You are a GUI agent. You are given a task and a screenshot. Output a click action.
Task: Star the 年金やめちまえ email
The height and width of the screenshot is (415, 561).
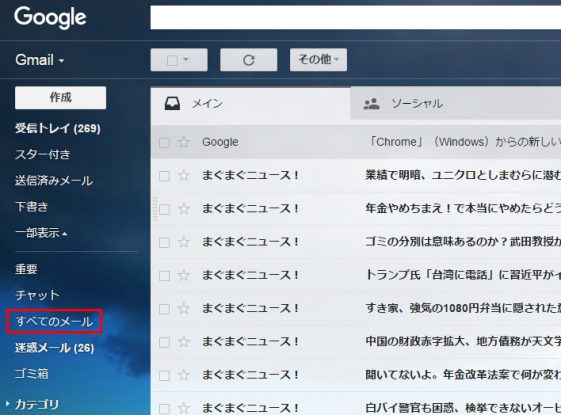[184, 208]
